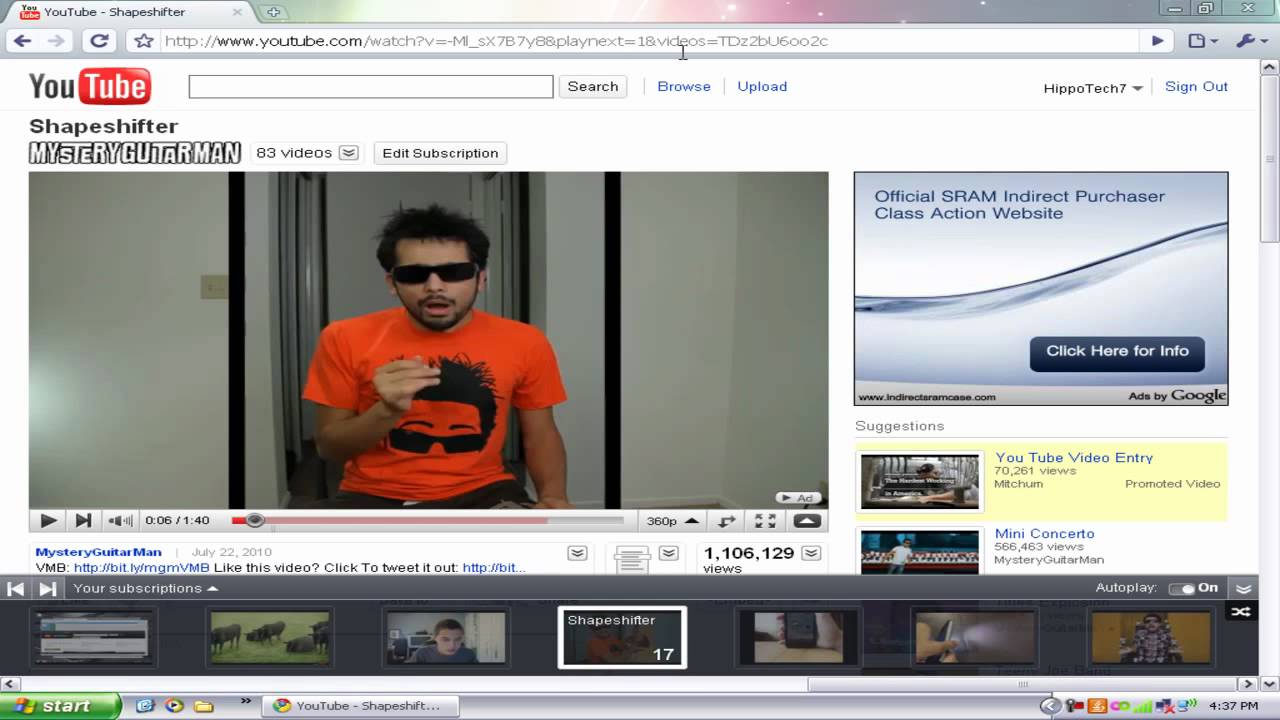Viewport: 1280px width, 720px height.
Task: Open the Ads by Google label
Action: click(x=1177, y=395)
